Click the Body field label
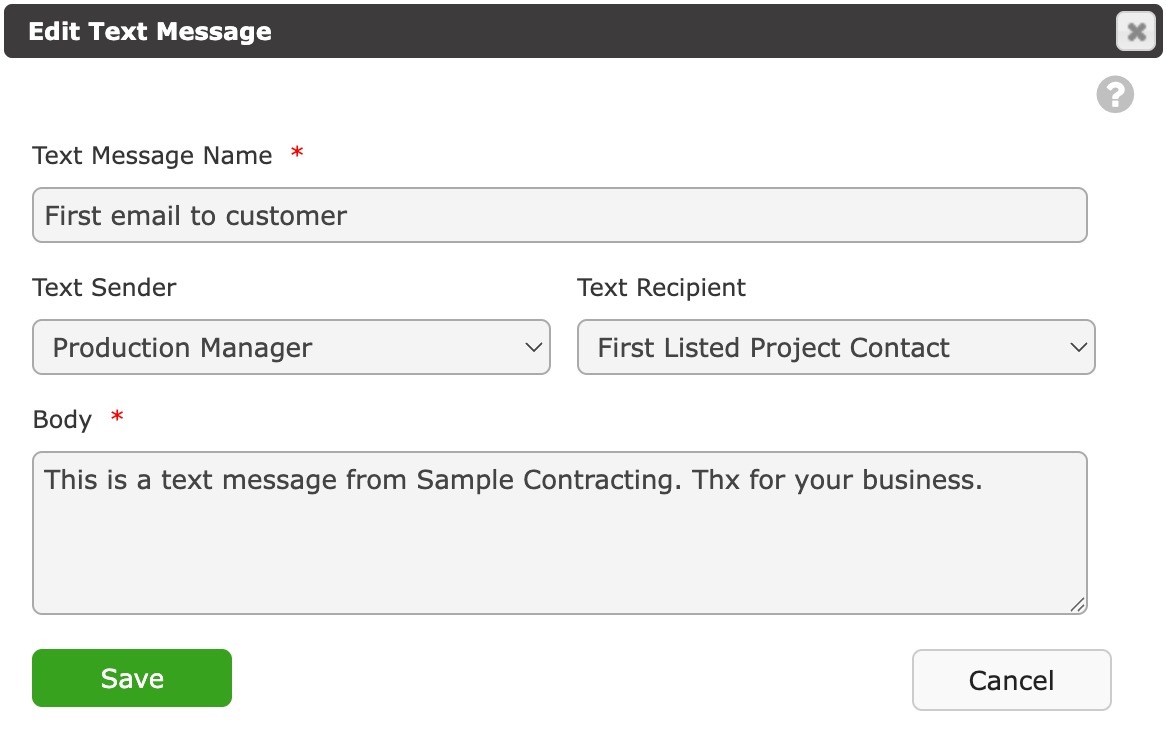Viewport: 1166px width, 754px height. tap(62, 419)
